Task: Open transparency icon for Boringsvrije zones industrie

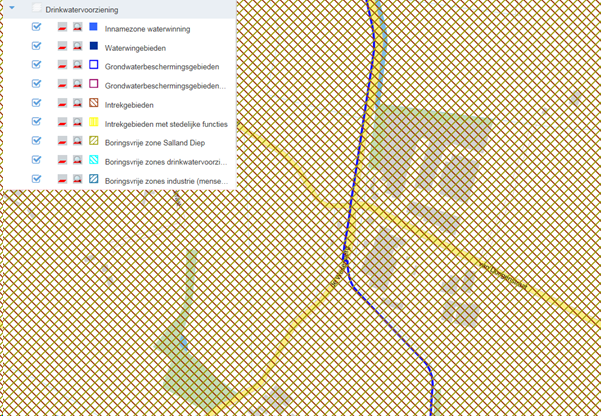Action: [62, 179]
